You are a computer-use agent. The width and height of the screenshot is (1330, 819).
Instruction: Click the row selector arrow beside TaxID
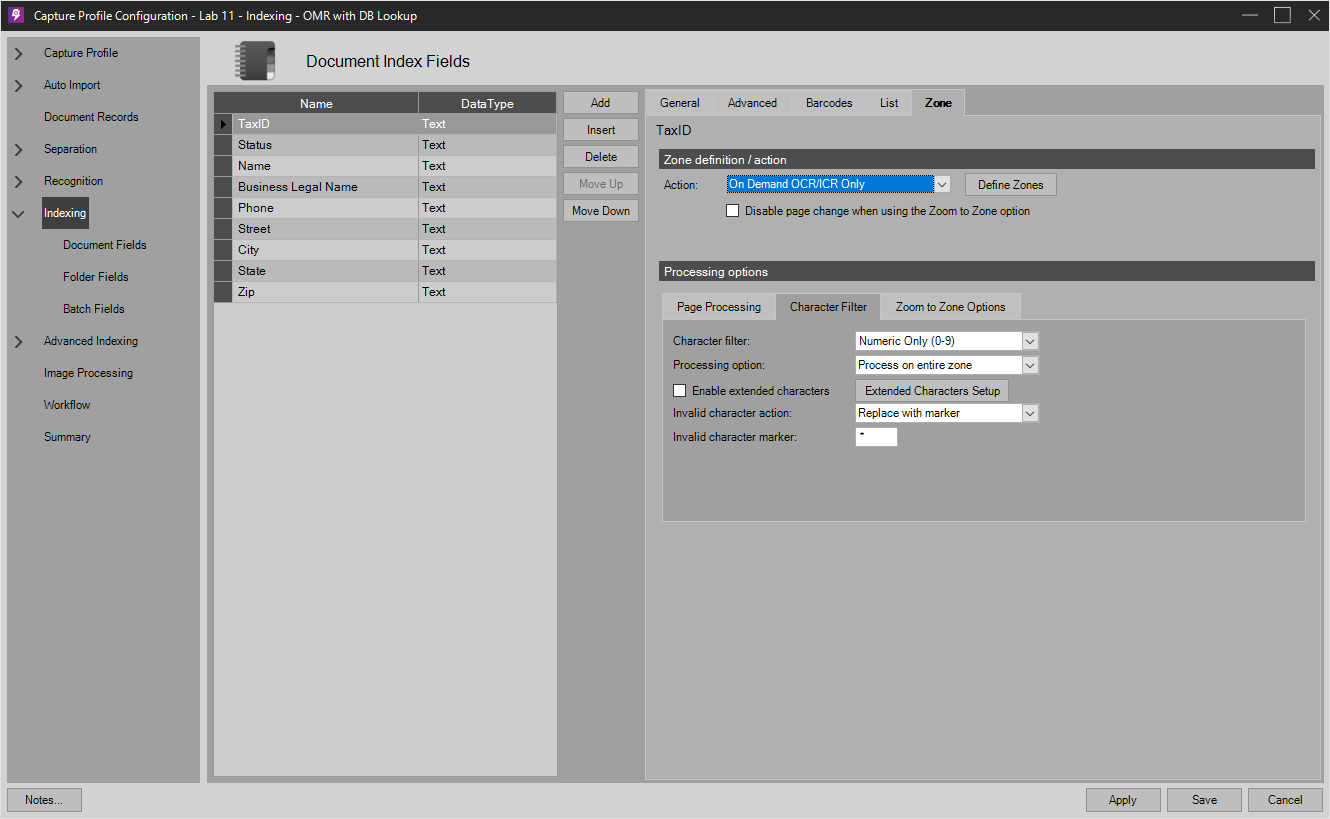[x=222, y=123]
